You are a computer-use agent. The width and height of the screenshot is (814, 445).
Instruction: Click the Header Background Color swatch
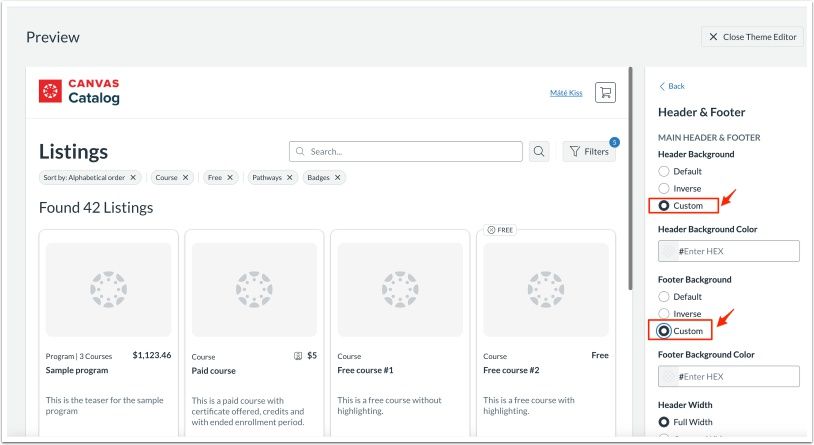tap(668, 251)
